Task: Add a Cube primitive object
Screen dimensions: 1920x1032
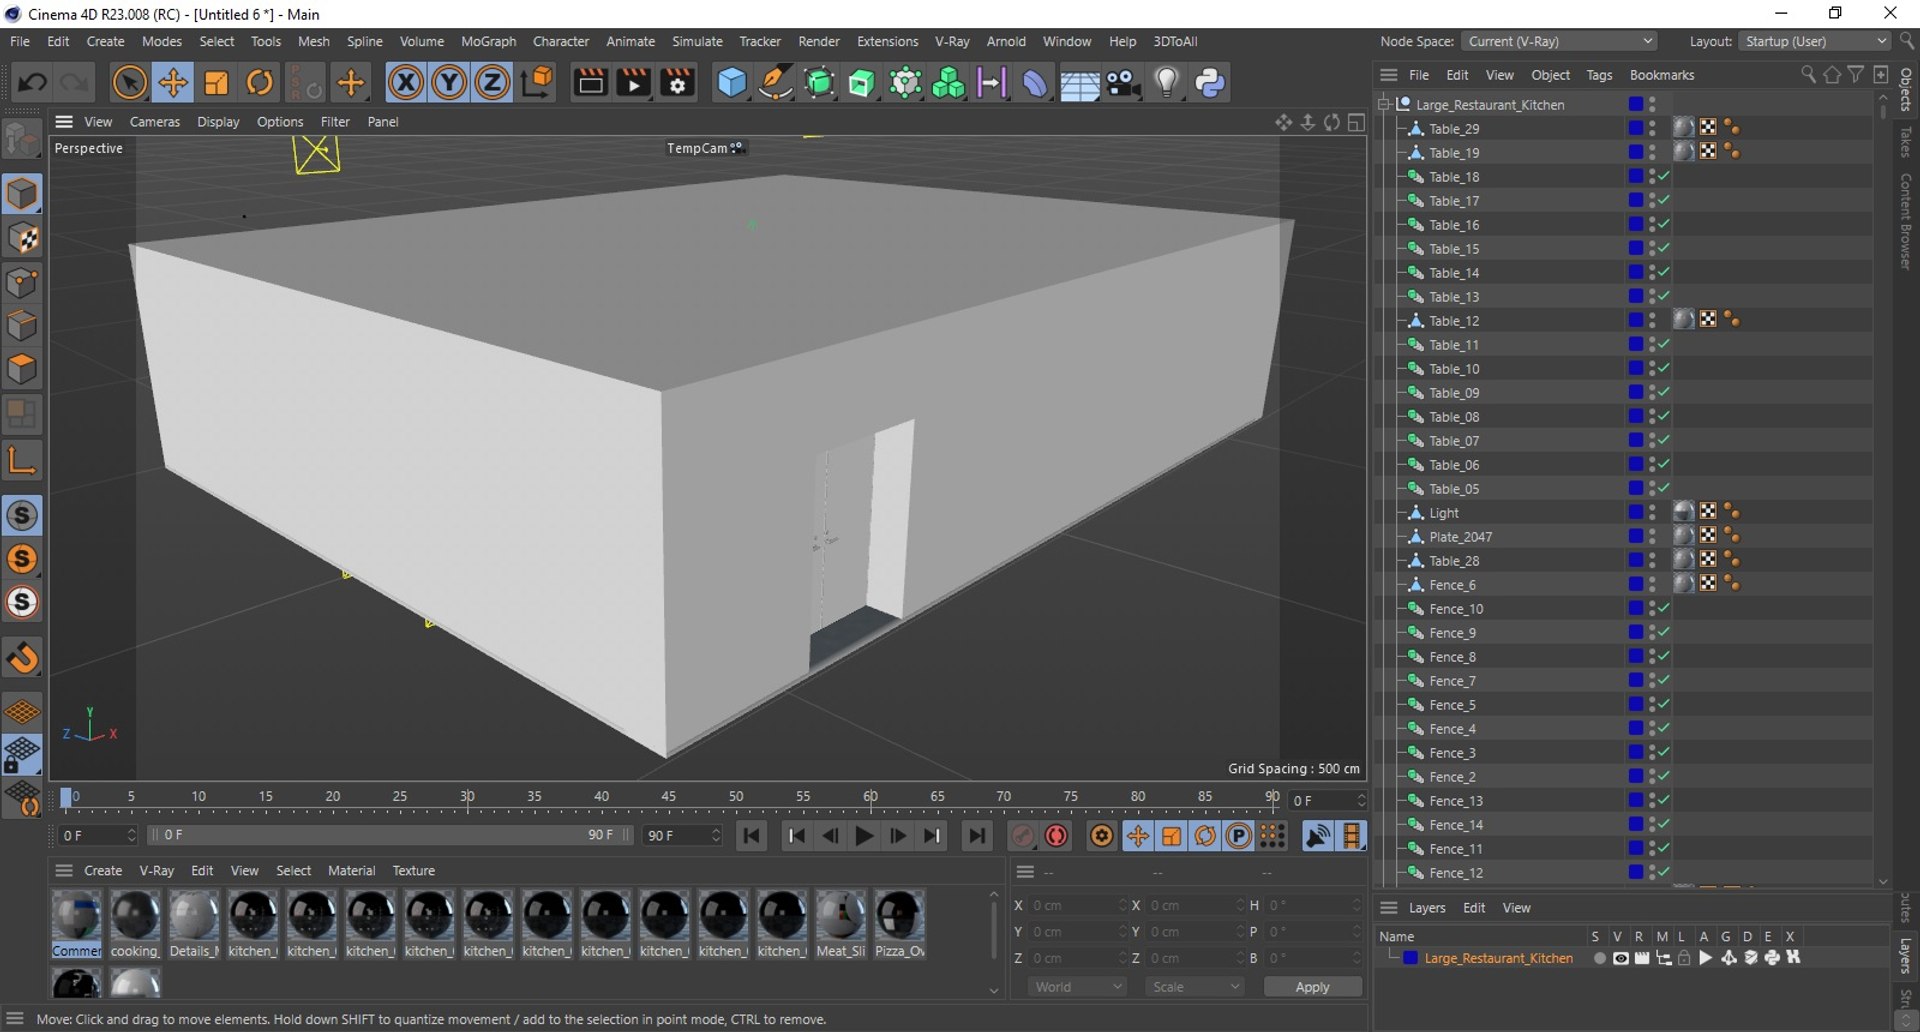Action: [732, 82]
